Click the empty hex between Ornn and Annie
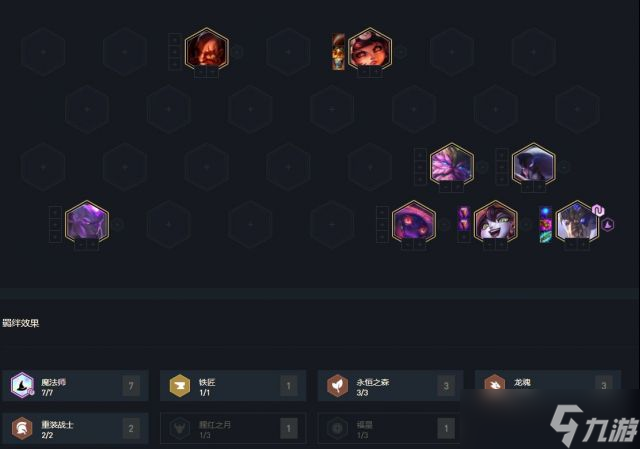The width and height of the screenshot is (640, 449). tap(288, 52)
